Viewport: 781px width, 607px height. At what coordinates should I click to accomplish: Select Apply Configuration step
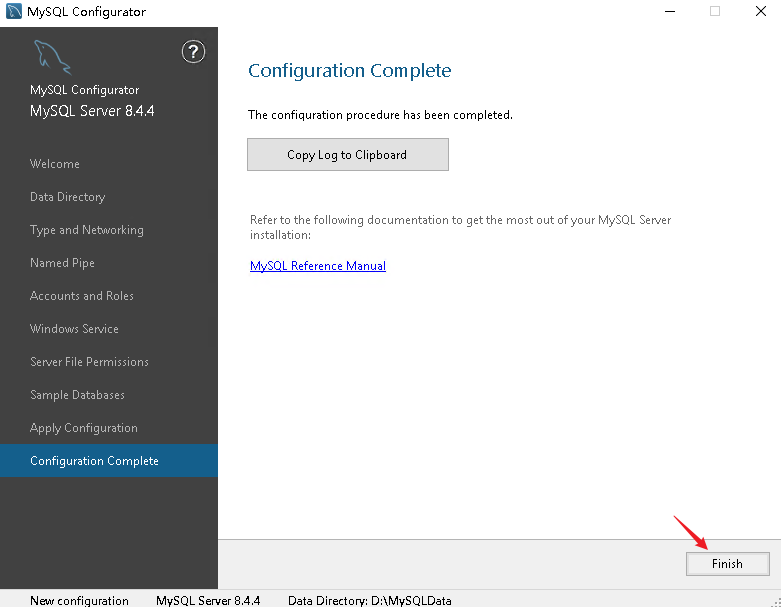[x=84, y=428]
